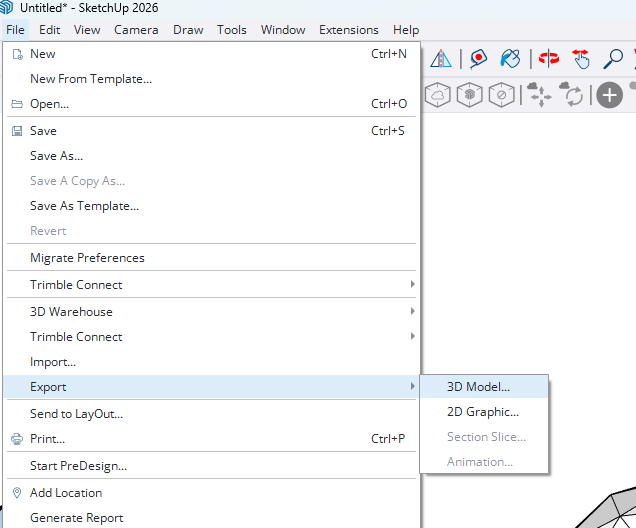The height and width of the screenshot is (528, 636).
Task: Click the cloud icon with sync arrows
Action: tap(571, 94)
